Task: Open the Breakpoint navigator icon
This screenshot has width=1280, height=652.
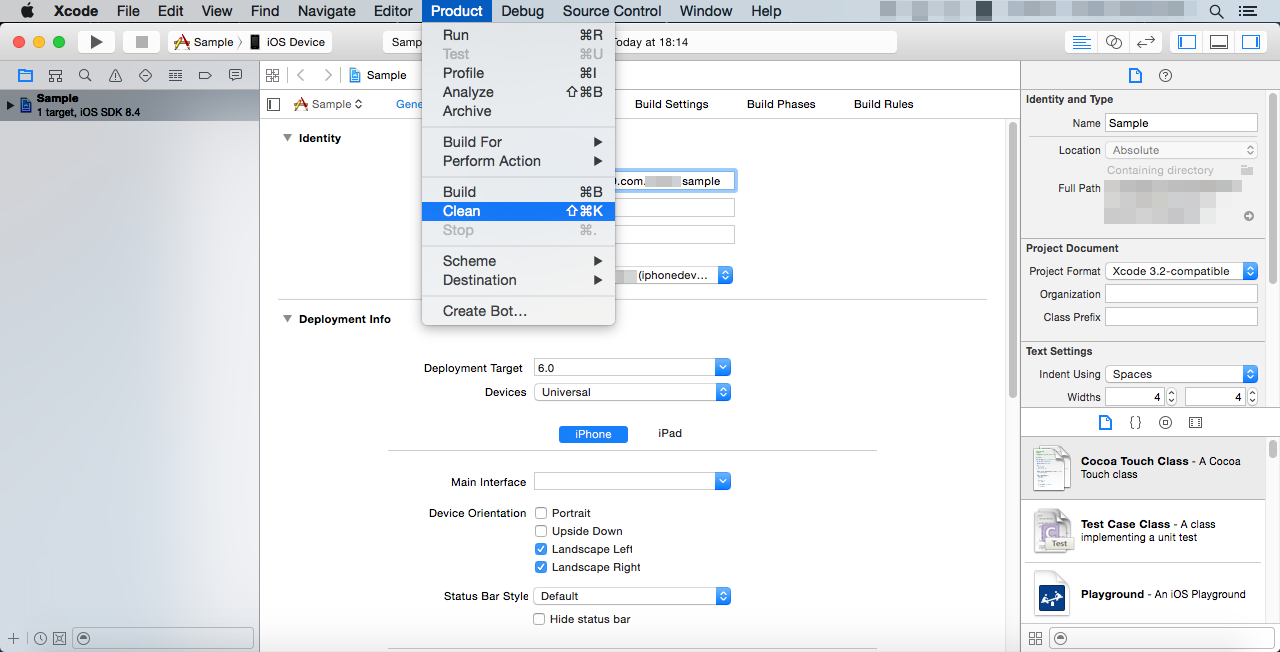Action: 205,75
